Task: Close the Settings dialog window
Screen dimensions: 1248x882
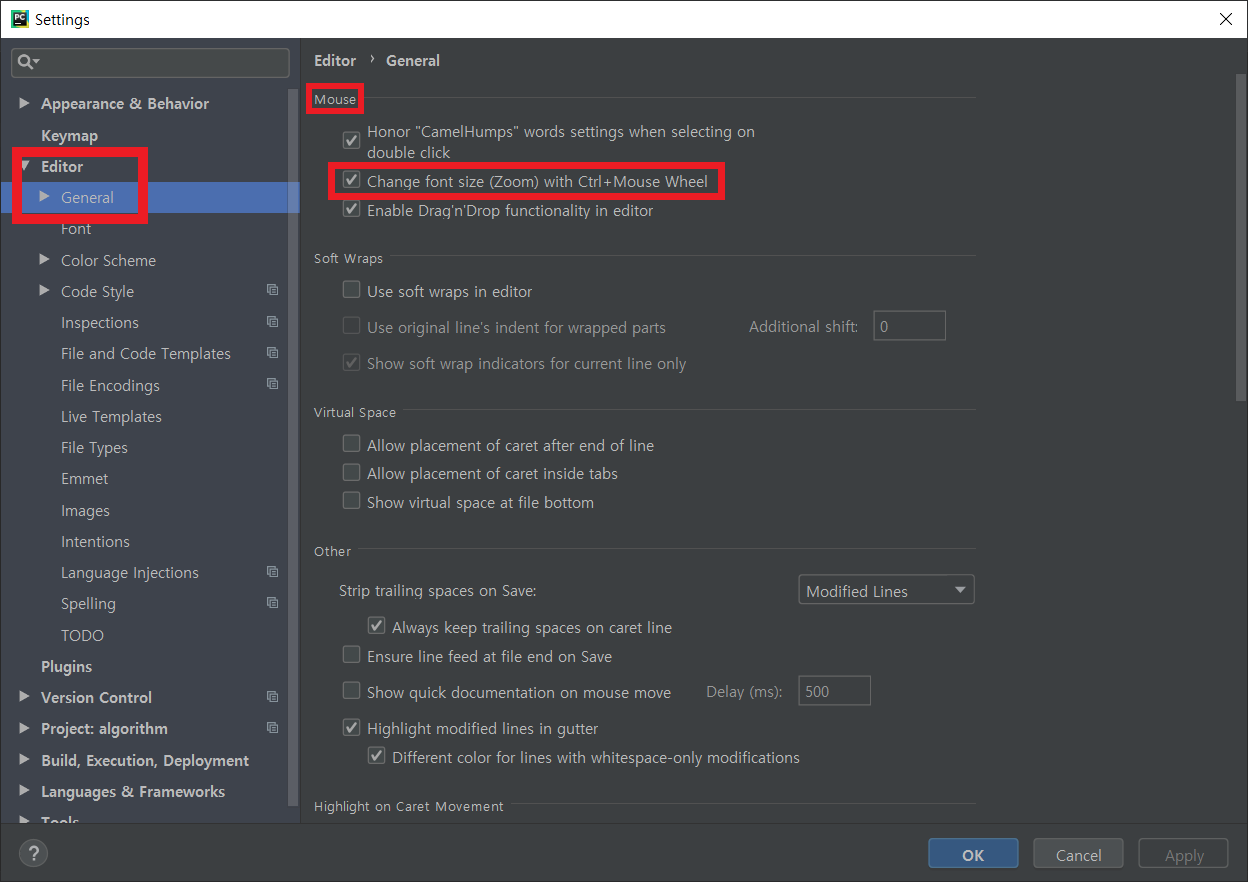Action: 1225,19
